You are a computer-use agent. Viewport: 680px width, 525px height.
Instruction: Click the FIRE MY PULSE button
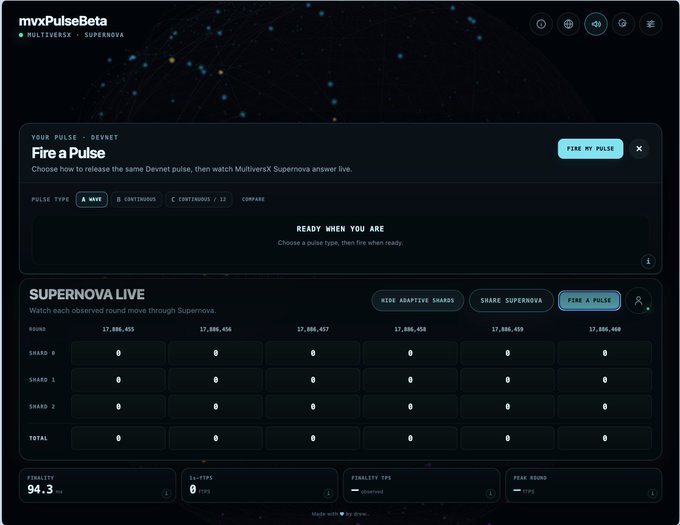click(590, 149)
